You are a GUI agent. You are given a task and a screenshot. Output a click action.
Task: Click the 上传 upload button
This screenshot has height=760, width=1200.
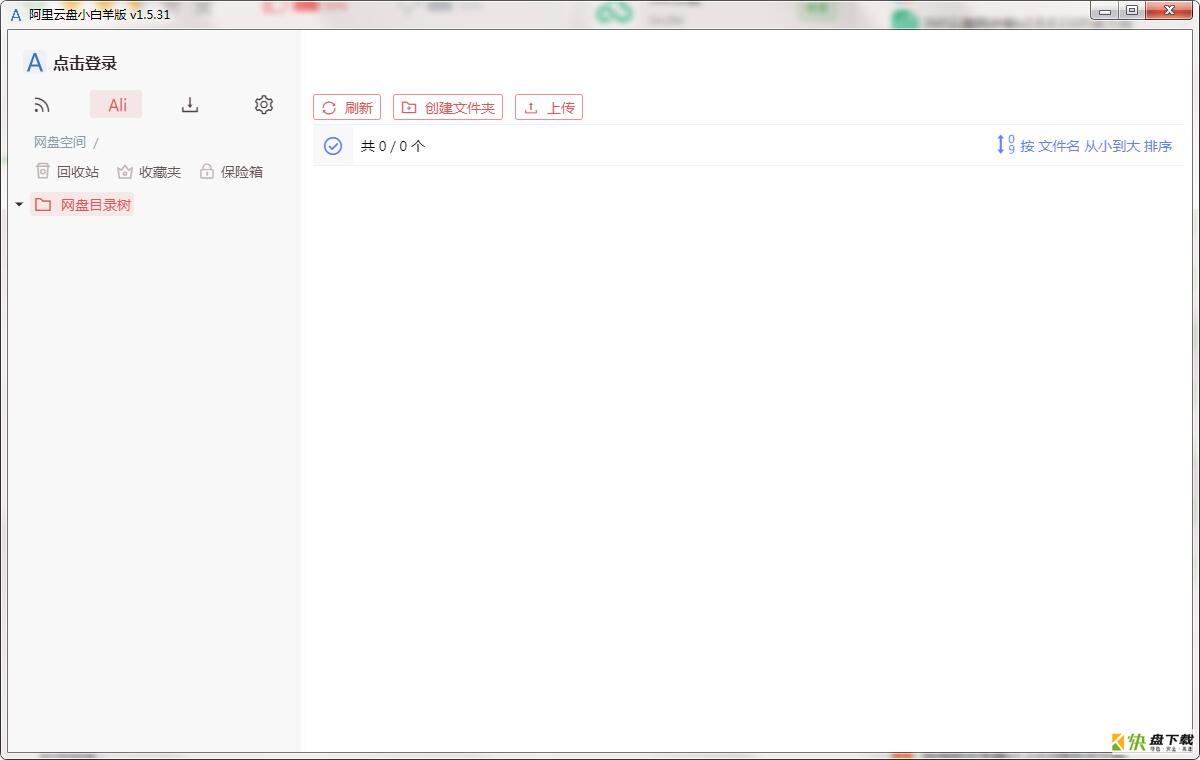point(549,108)
